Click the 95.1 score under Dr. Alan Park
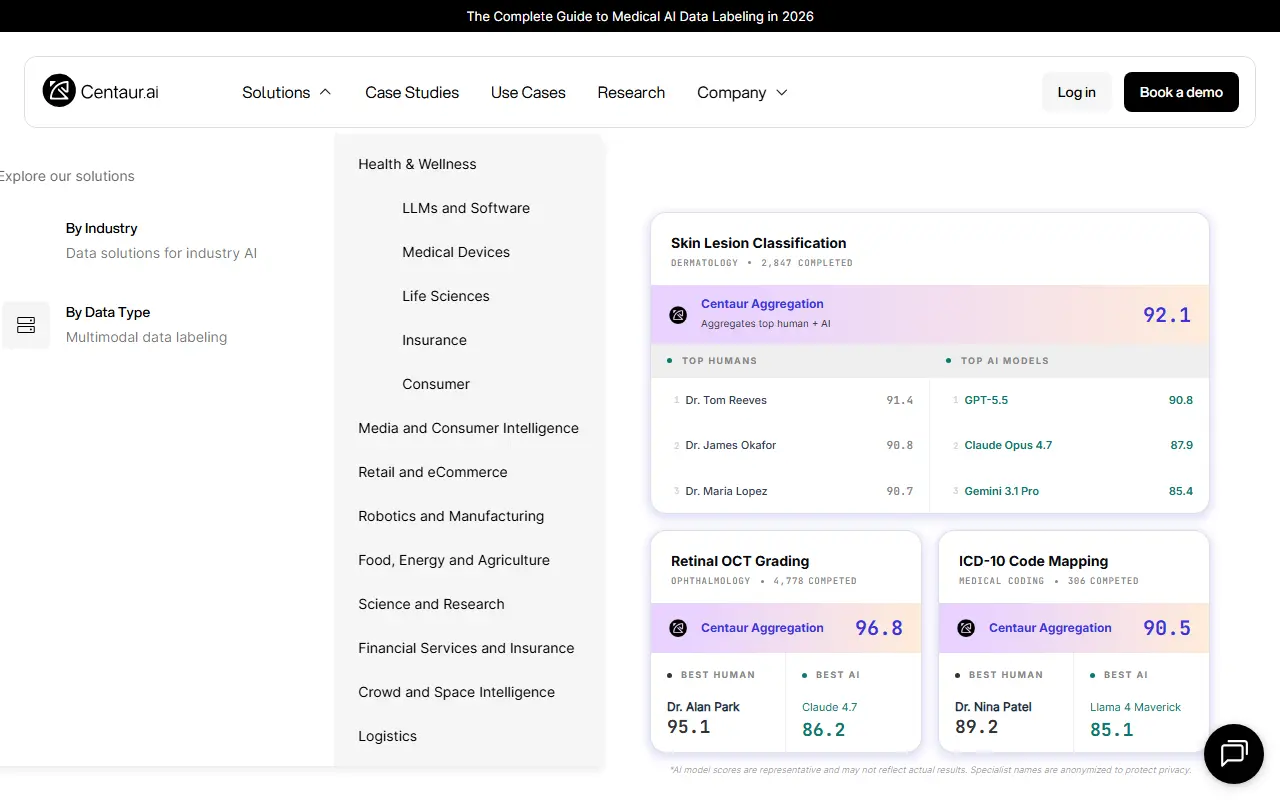The width and height of the screenshot is (1280, 800). [688, 727]
